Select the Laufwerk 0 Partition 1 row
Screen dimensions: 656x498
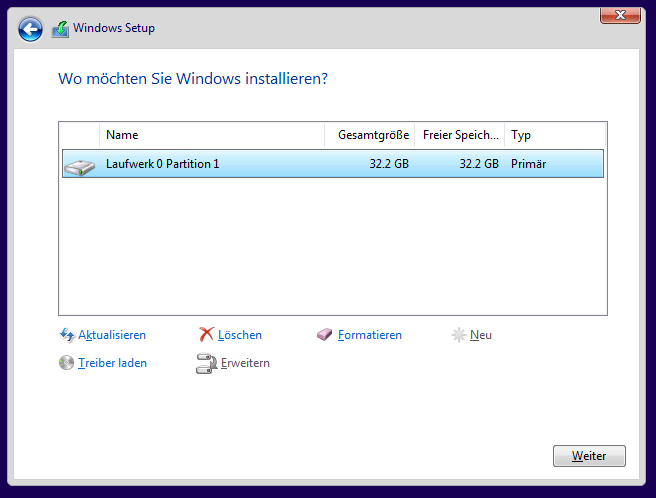coord(333,164)
